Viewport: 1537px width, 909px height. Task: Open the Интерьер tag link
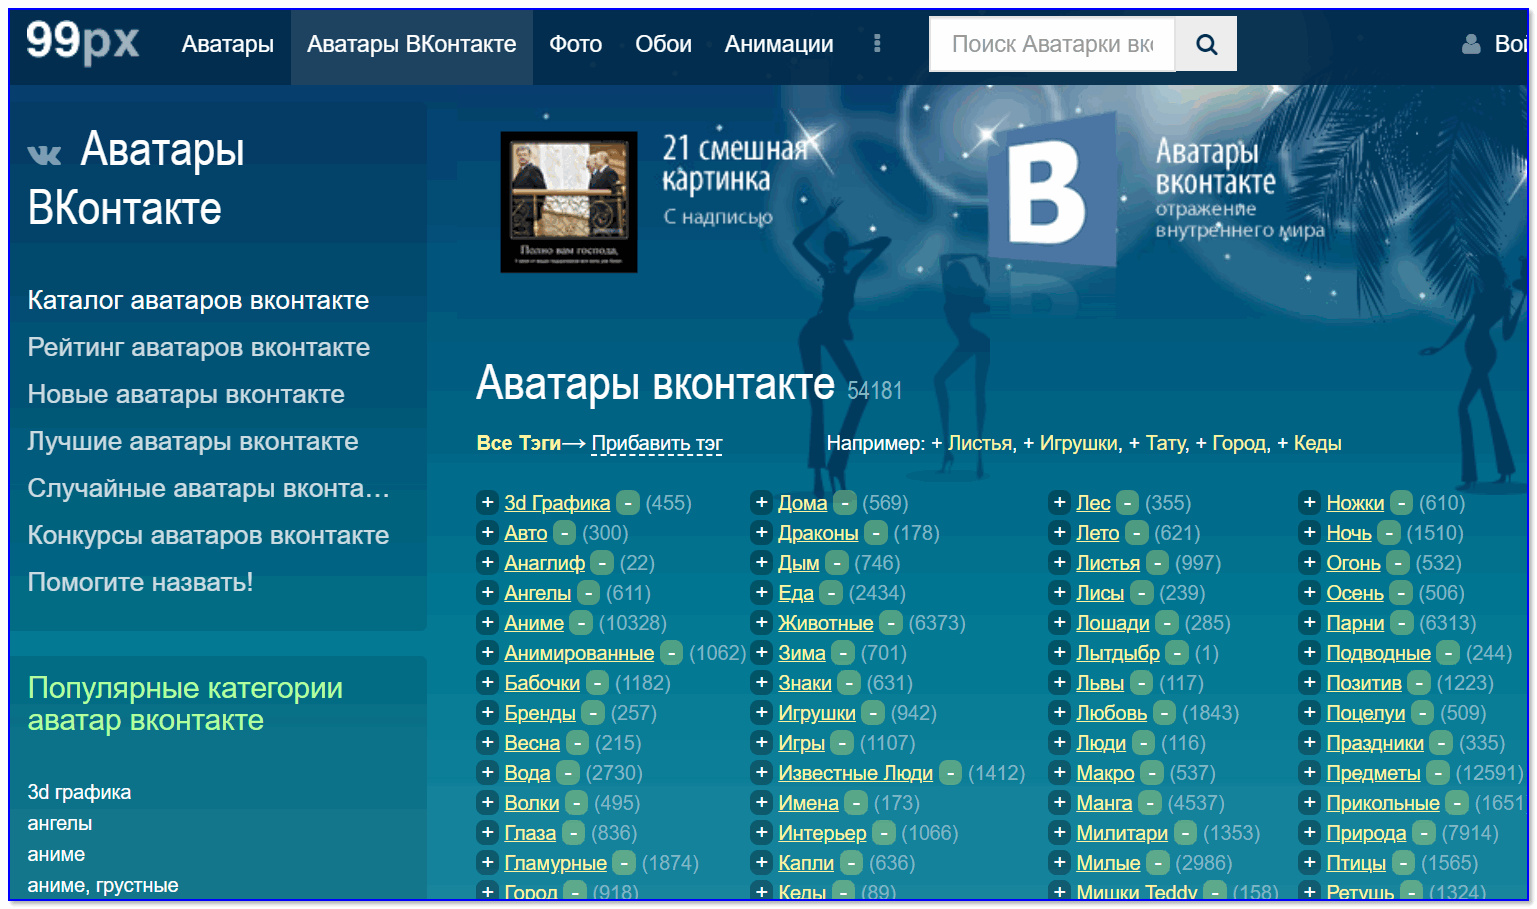coord(822,833)
